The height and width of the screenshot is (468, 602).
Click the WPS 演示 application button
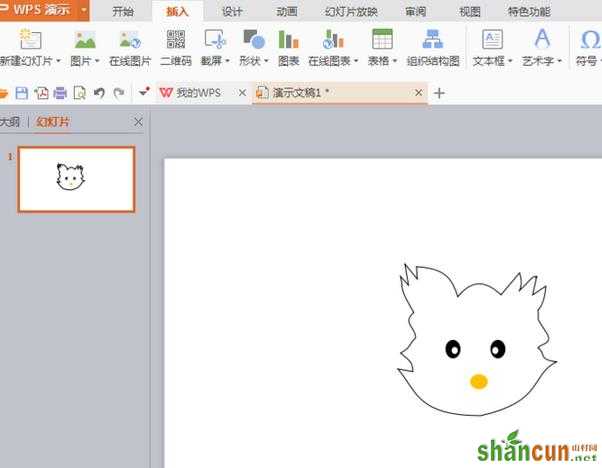click(40, 10)
